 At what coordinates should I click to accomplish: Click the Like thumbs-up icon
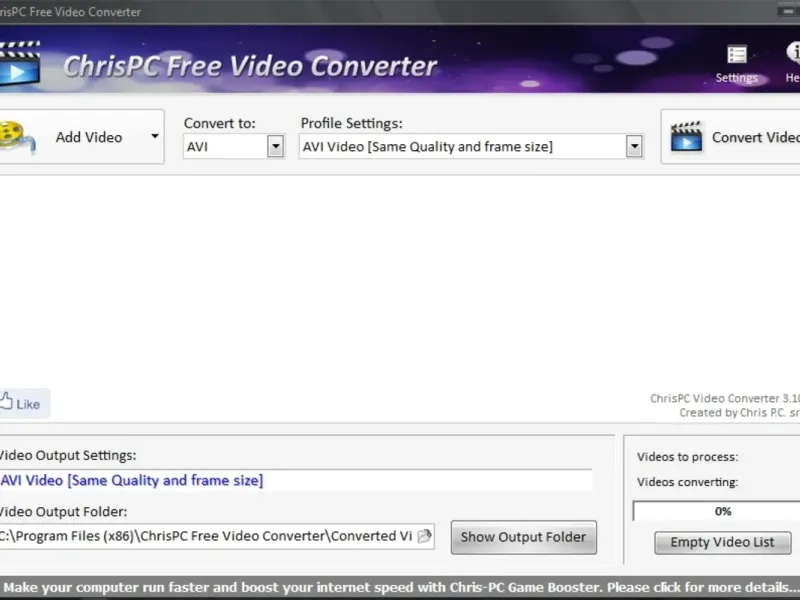6,402
